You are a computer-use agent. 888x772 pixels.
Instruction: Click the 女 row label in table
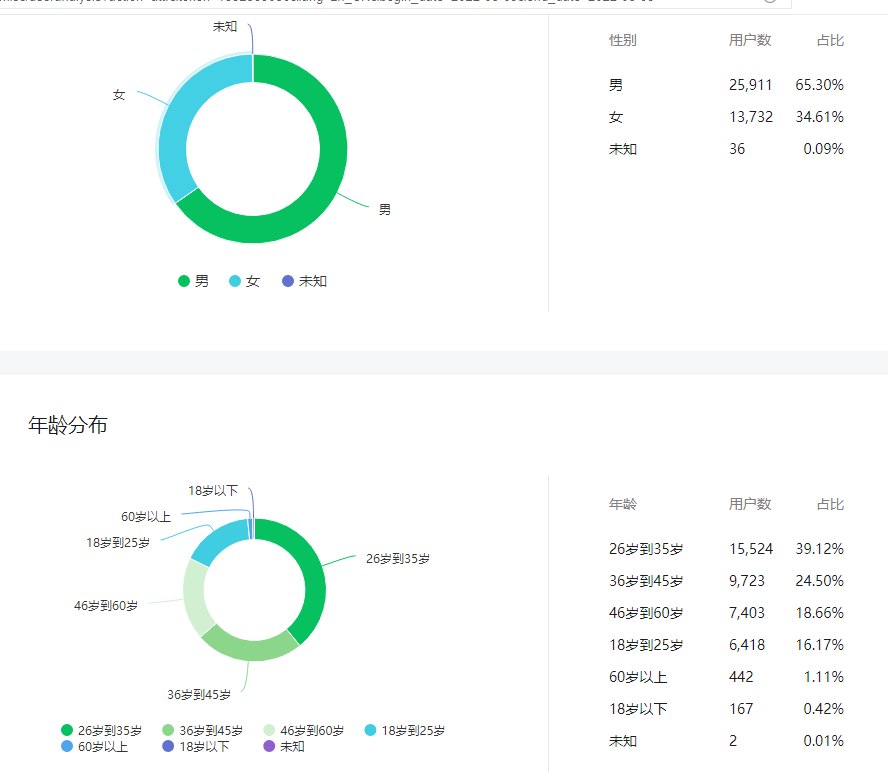616,117
